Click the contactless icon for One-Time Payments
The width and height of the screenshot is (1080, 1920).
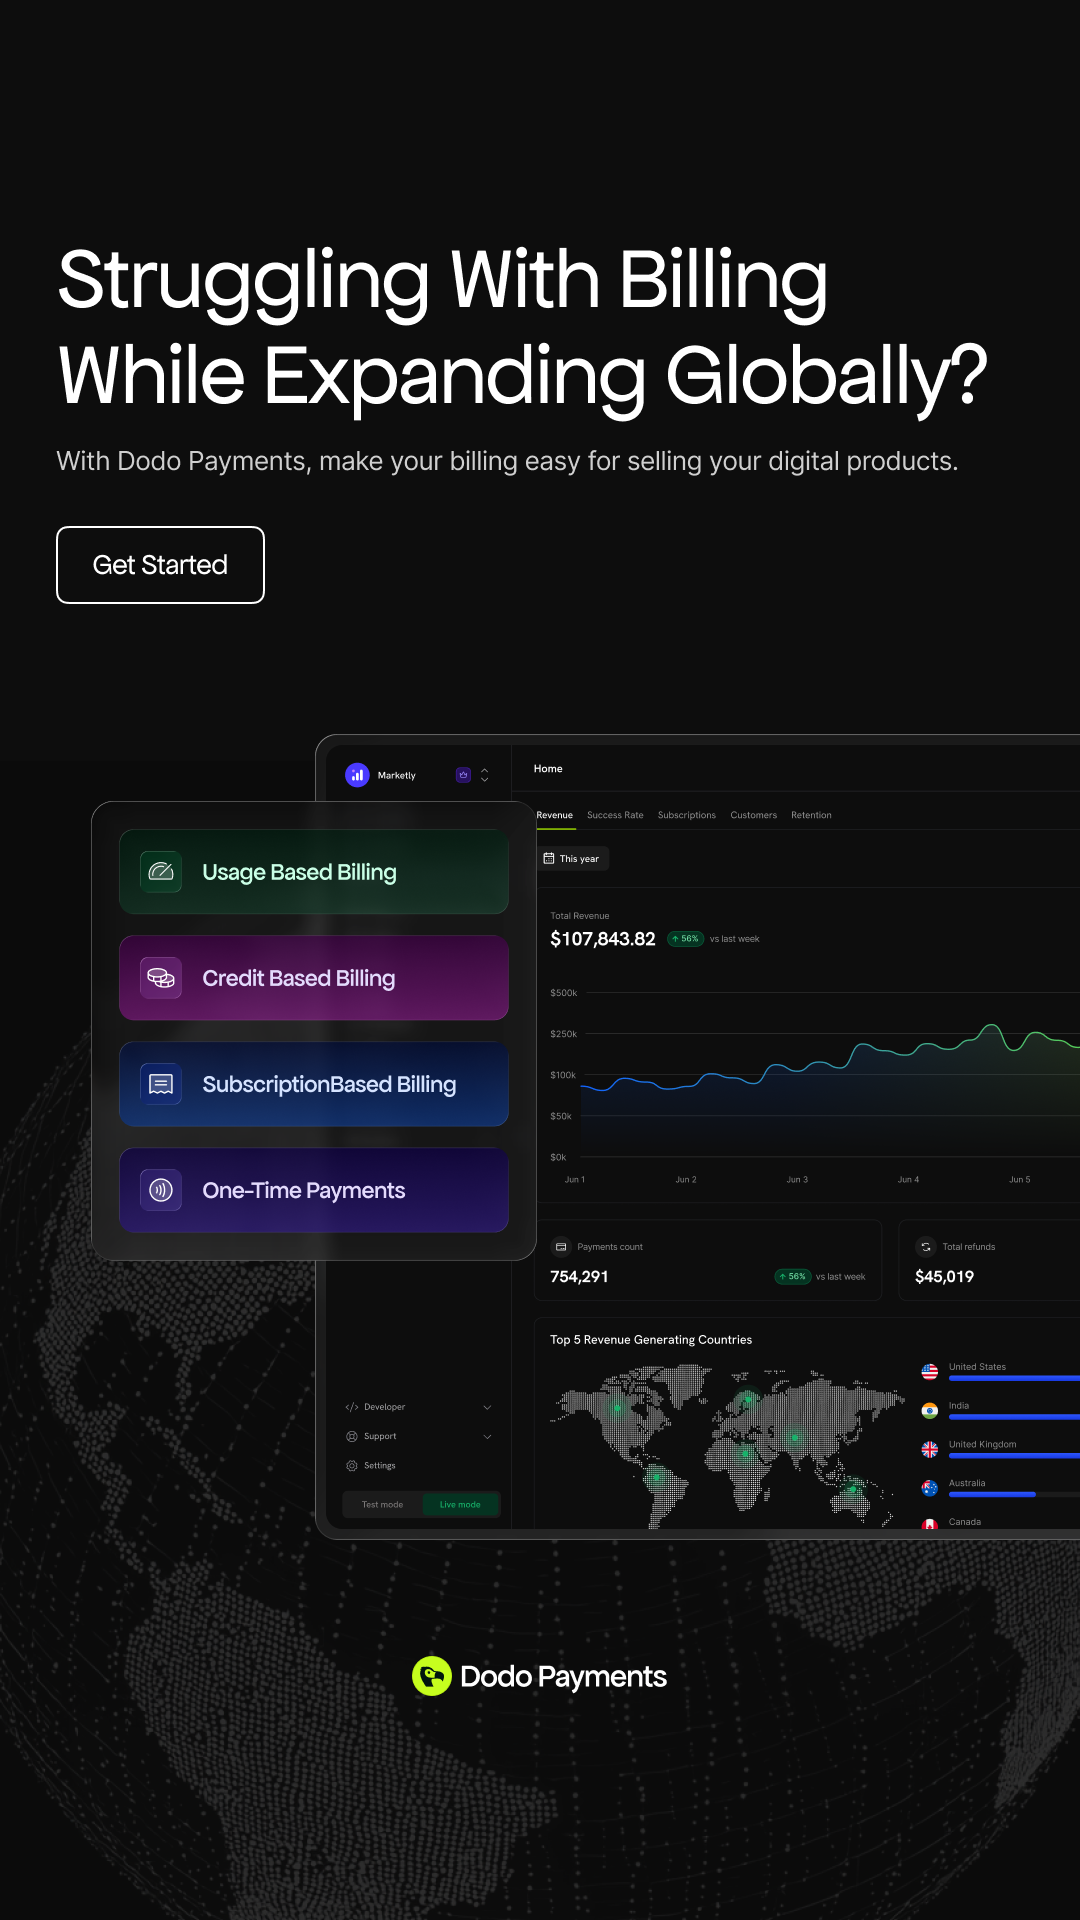(x=161, y=1190)
